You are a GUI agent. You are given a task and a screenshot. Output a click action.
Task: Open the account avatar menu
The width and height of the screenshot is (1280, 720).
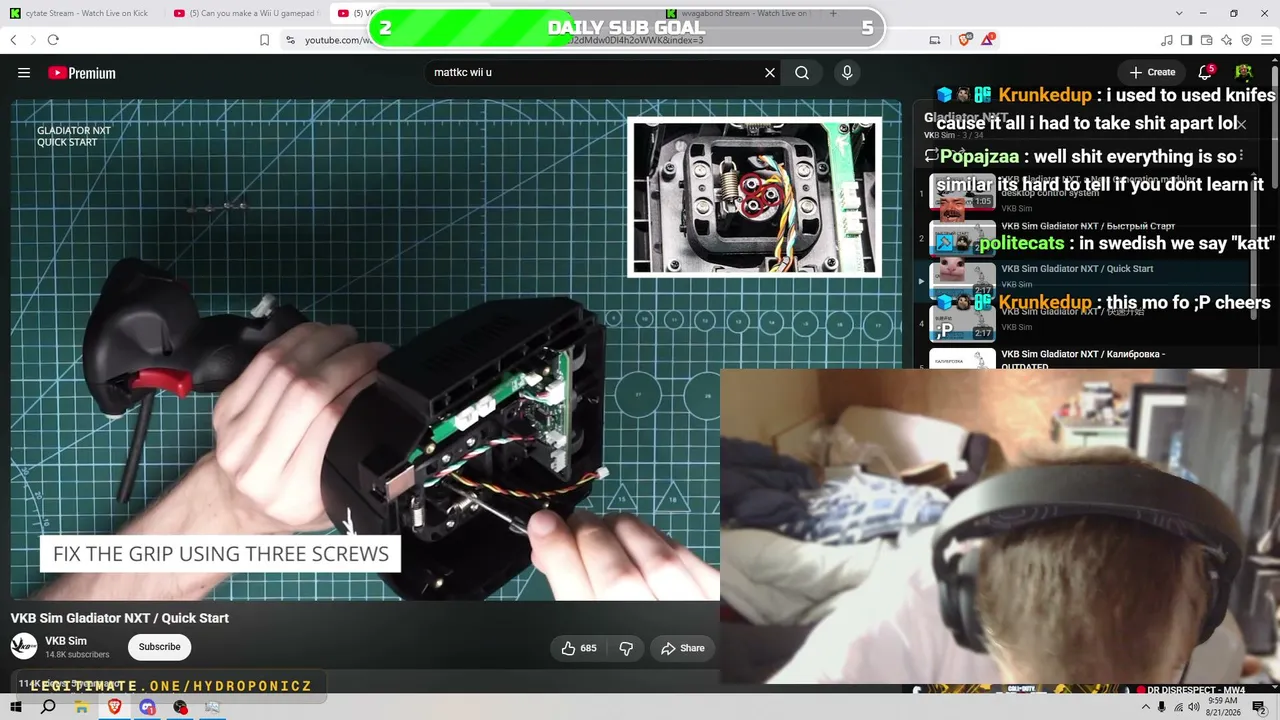click(1244, 73)
